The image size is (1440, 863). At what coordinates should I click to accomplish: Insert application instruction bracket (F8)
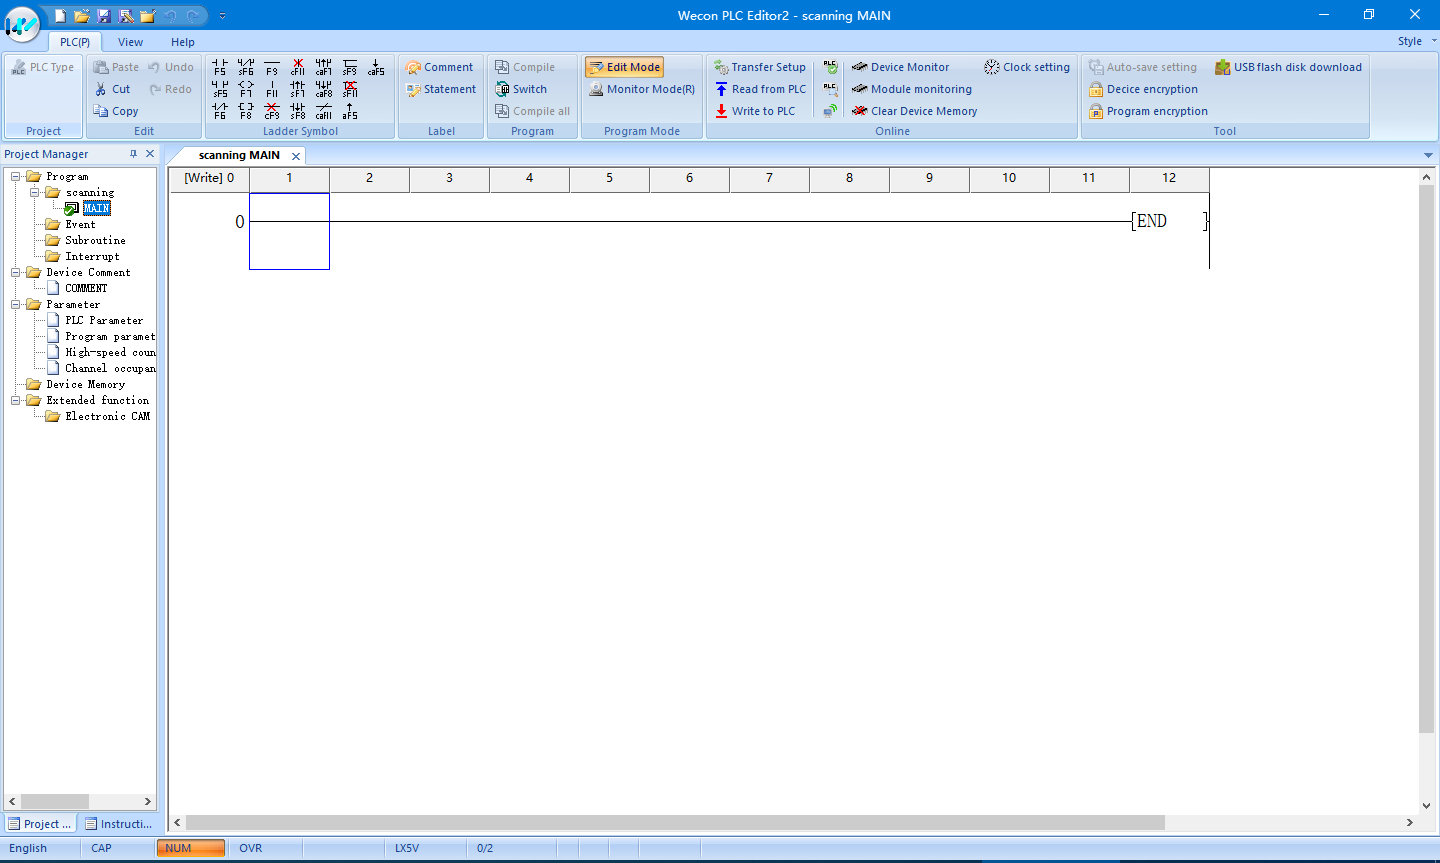pos(246,111)
